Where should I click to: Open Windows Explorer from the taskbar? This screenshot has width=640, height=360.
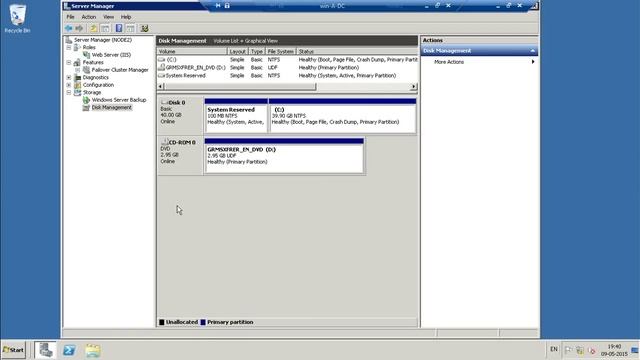tap(93, 350)
